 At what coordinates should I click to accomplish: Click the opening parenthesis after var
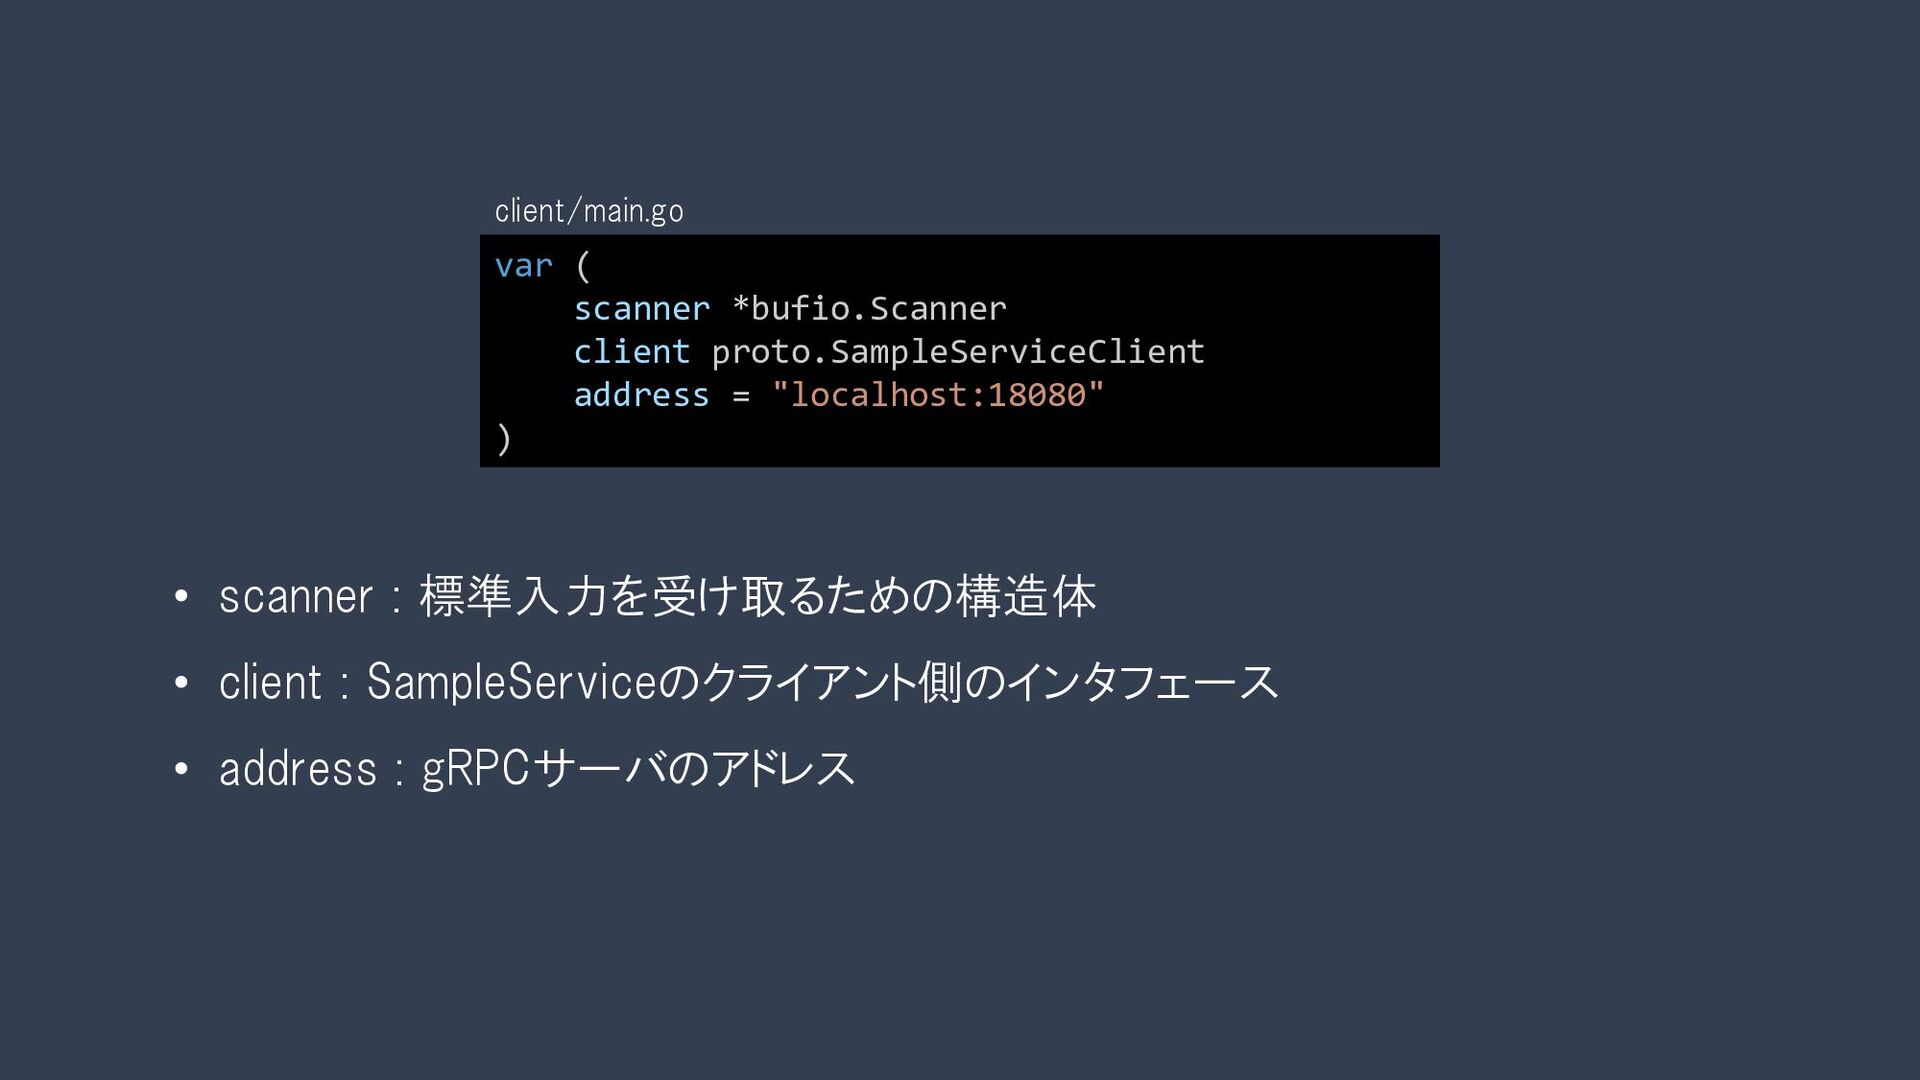583,266
